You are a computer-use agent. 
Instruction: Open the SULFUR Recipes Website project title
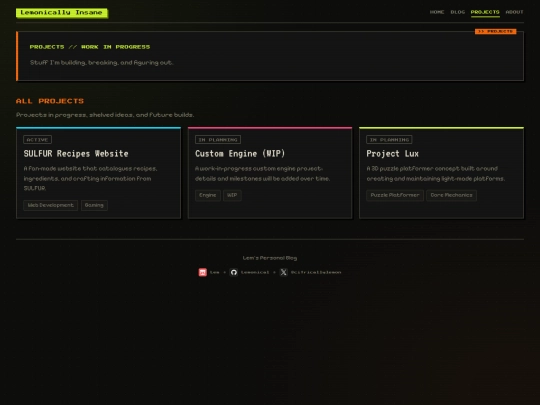[76, 154]
